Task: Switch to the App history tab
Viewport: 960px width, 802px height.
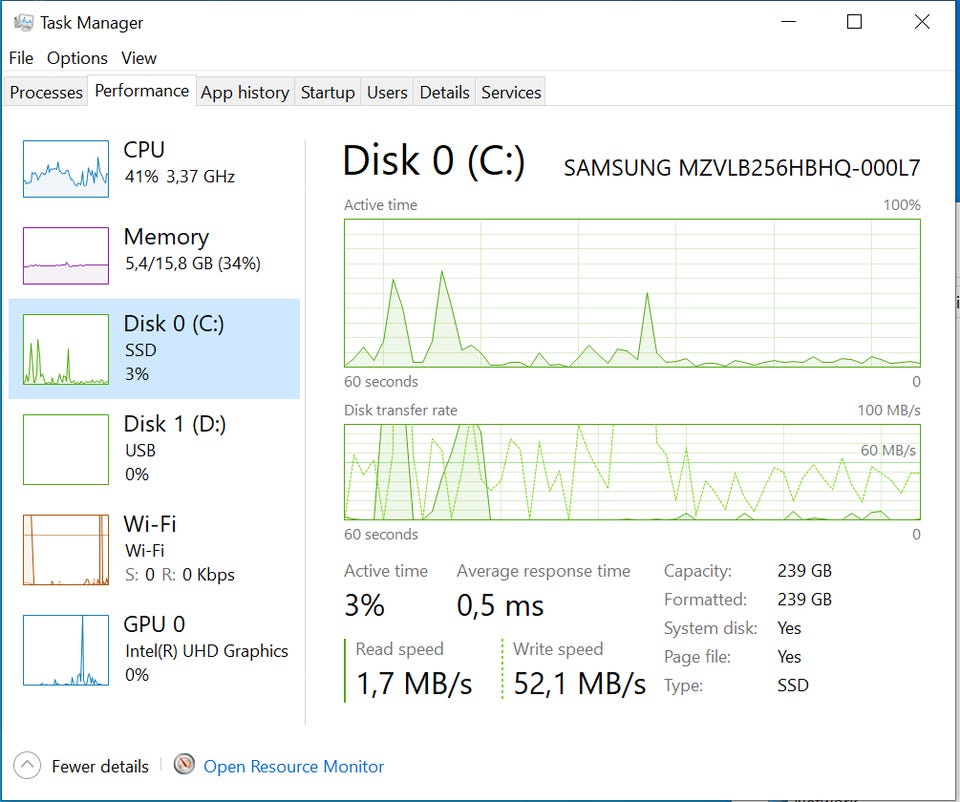Action: coord(245,92)
